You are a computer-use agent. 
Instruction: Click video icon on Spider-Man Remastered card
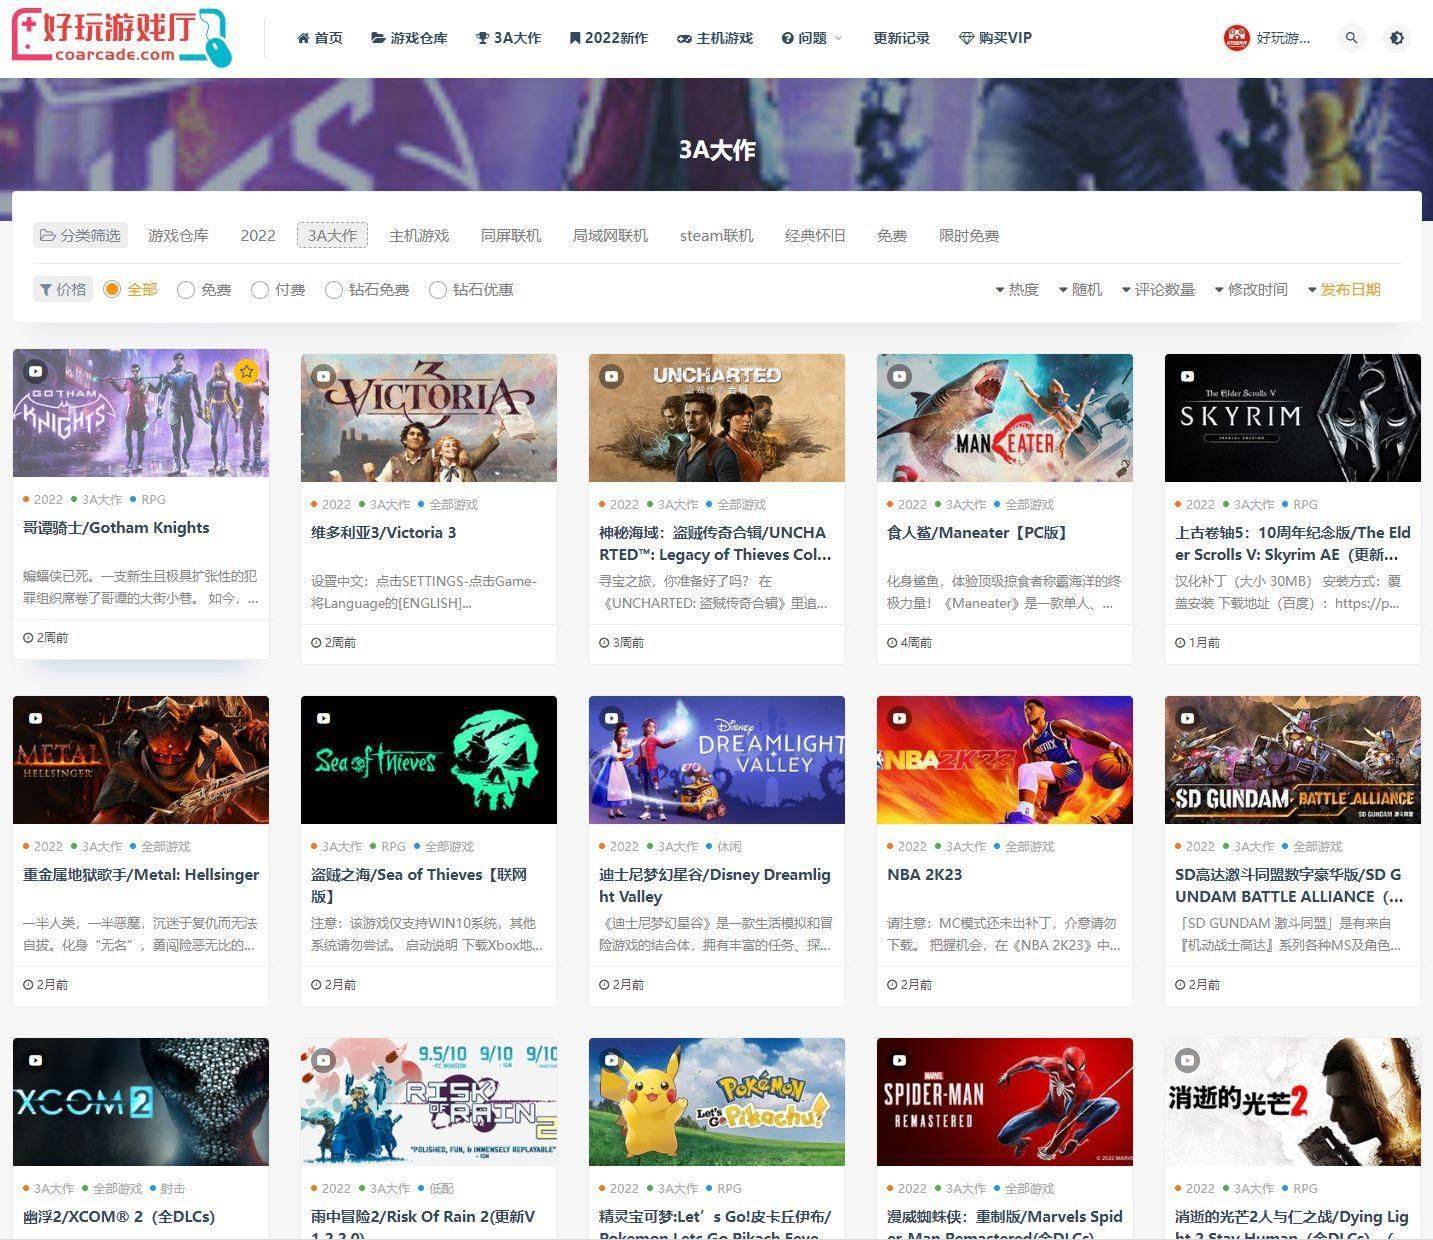(x=899, y=1060)
